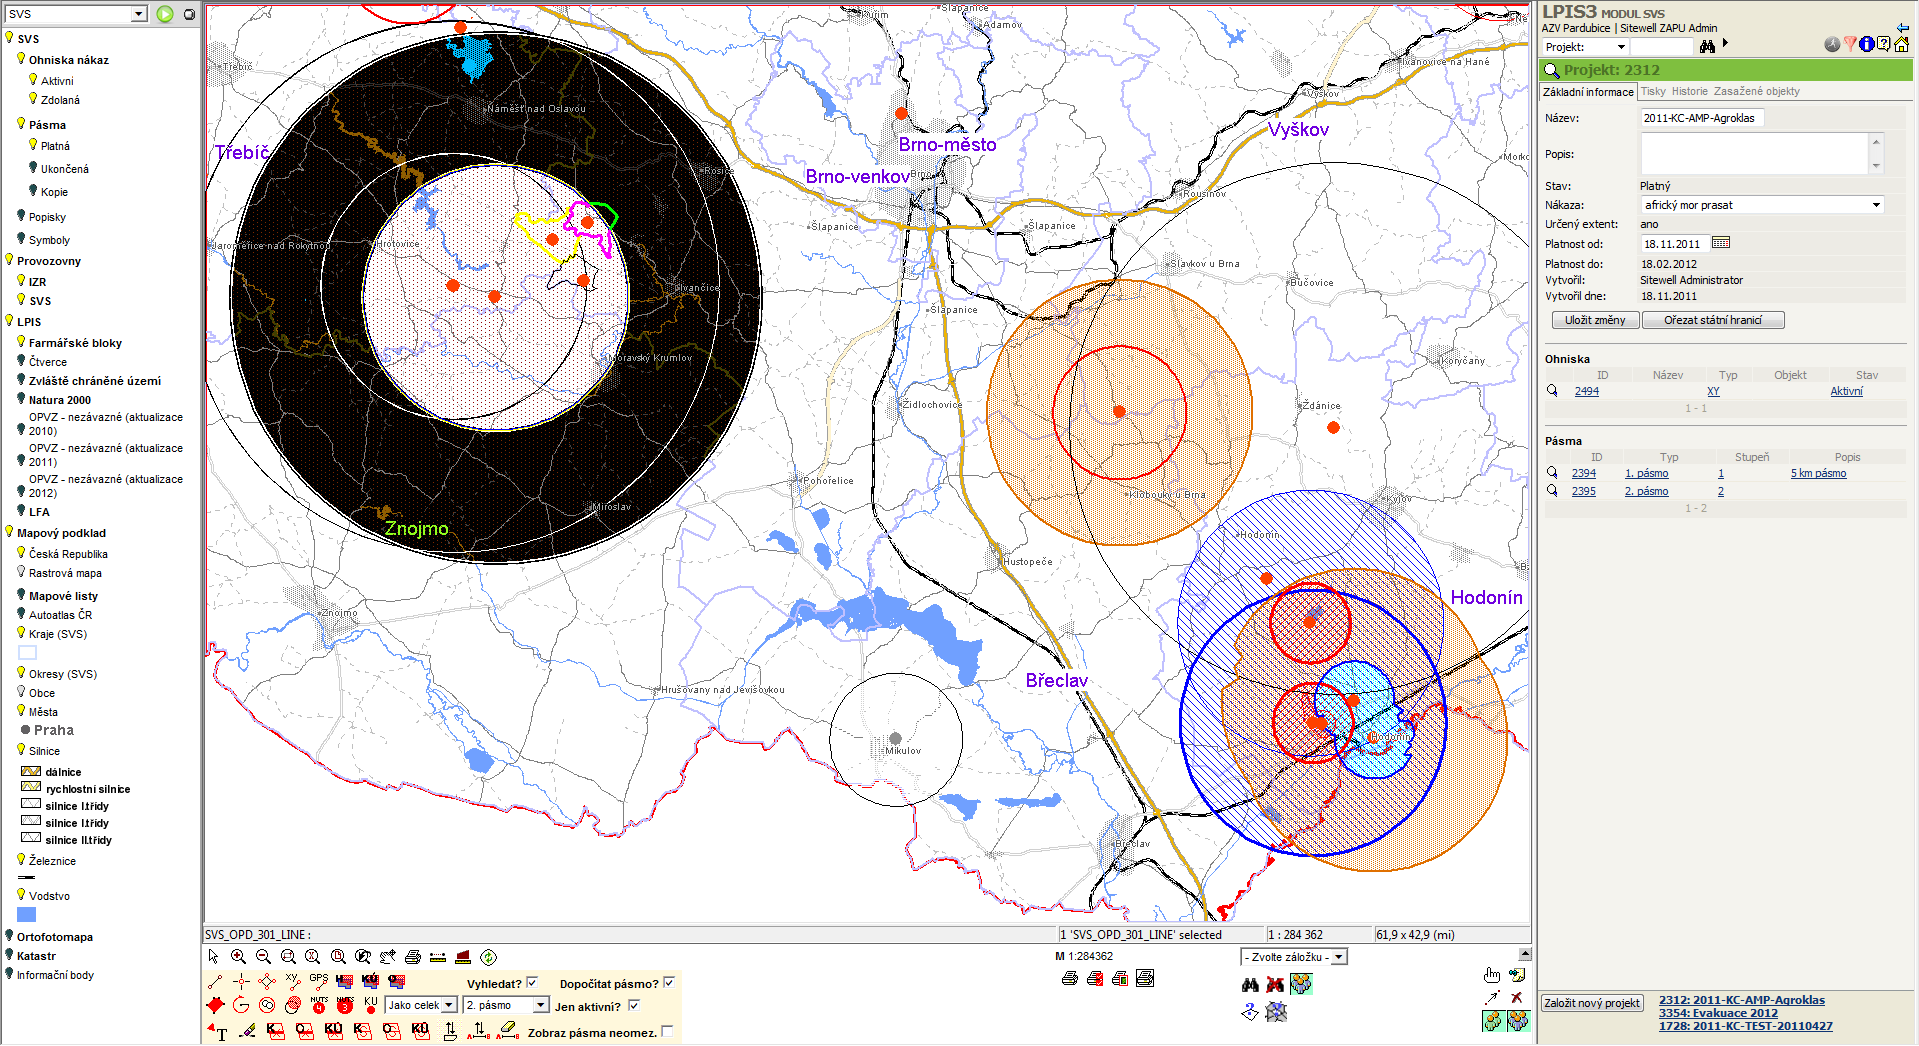Select the NUTS 3 region tool
Image resolution: width=1919 pixels, height=1046 pixels.
tap(345, 1005)
